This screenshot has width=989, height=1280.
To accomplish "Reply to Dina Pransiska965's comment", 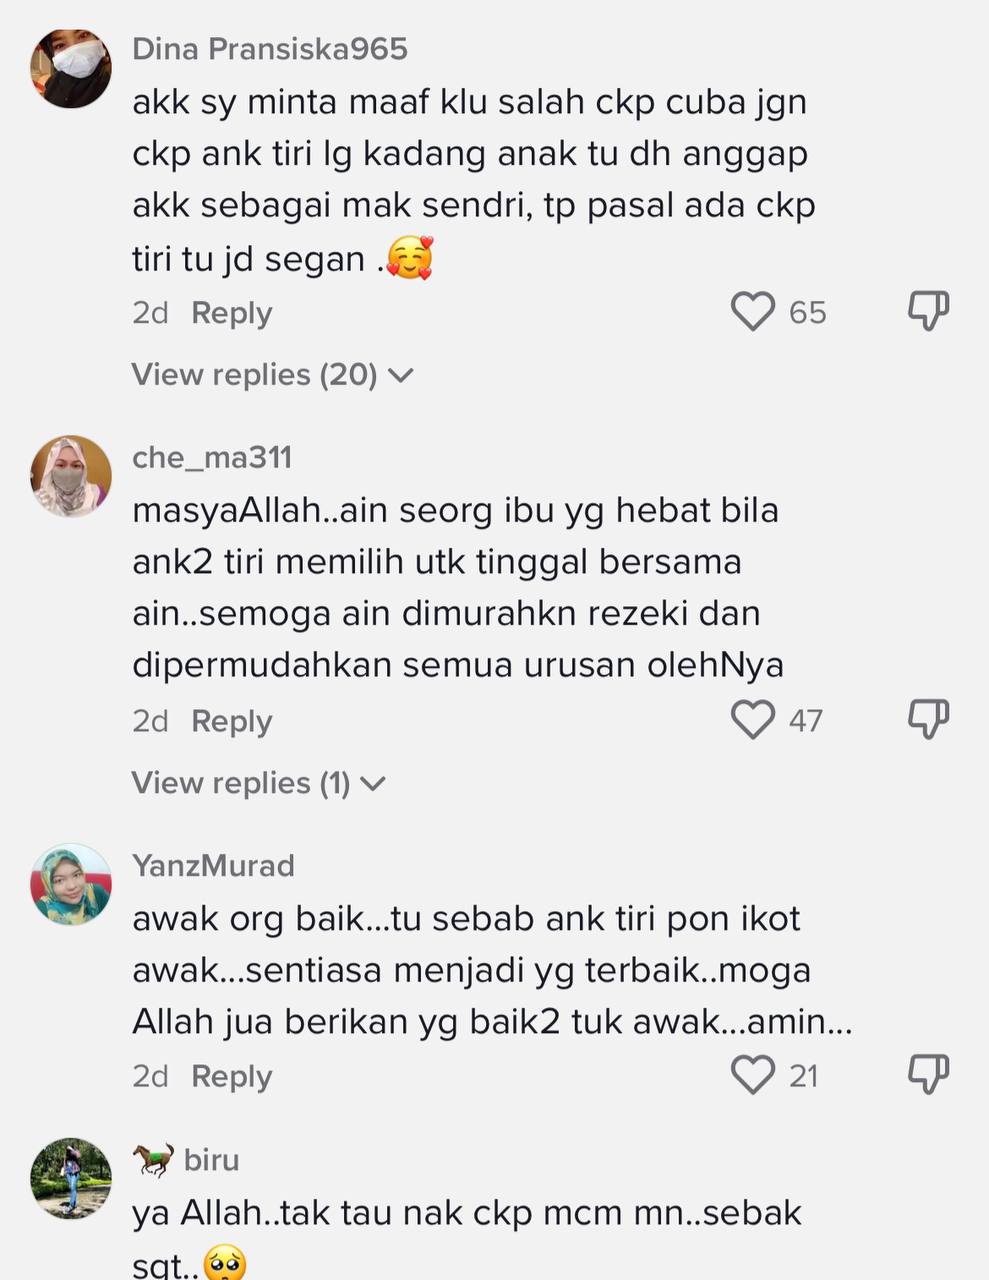I will tap(231, 313).
